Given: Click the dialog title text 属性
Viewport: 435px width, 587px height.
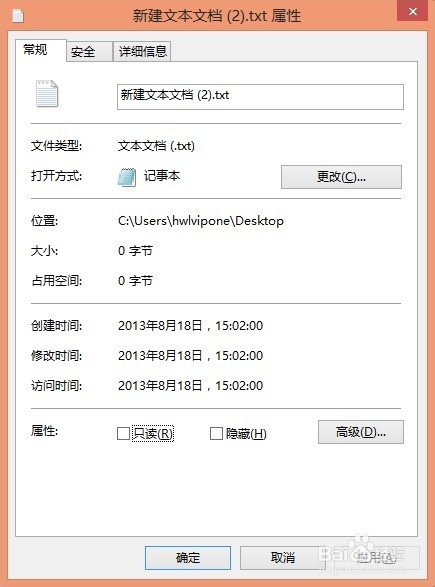Looking at the screenshot, I should pos(286,16).
